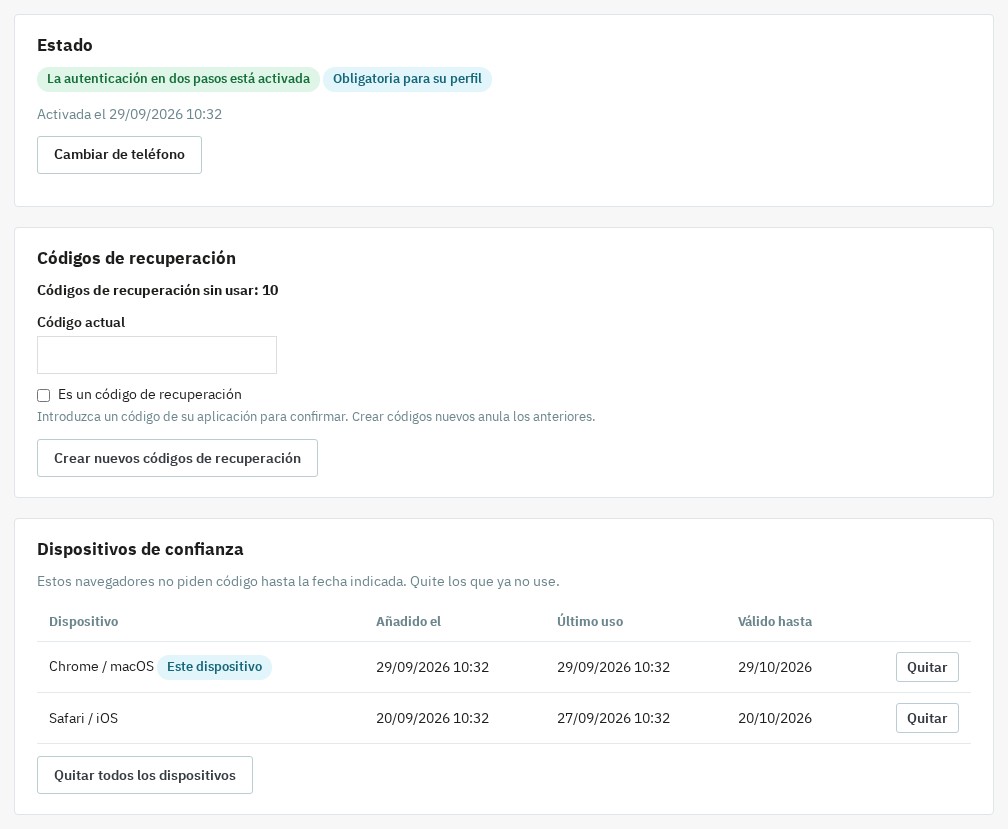Screen dimensions: 1008x829
Task: Focus the Código actual input field
Action: click(x=157, y=355)
